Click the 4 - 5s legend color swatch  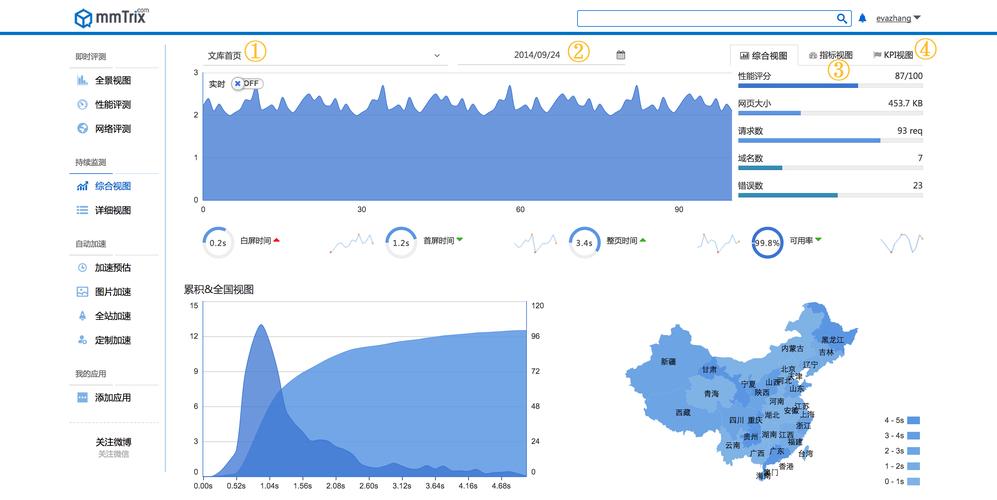913,421
